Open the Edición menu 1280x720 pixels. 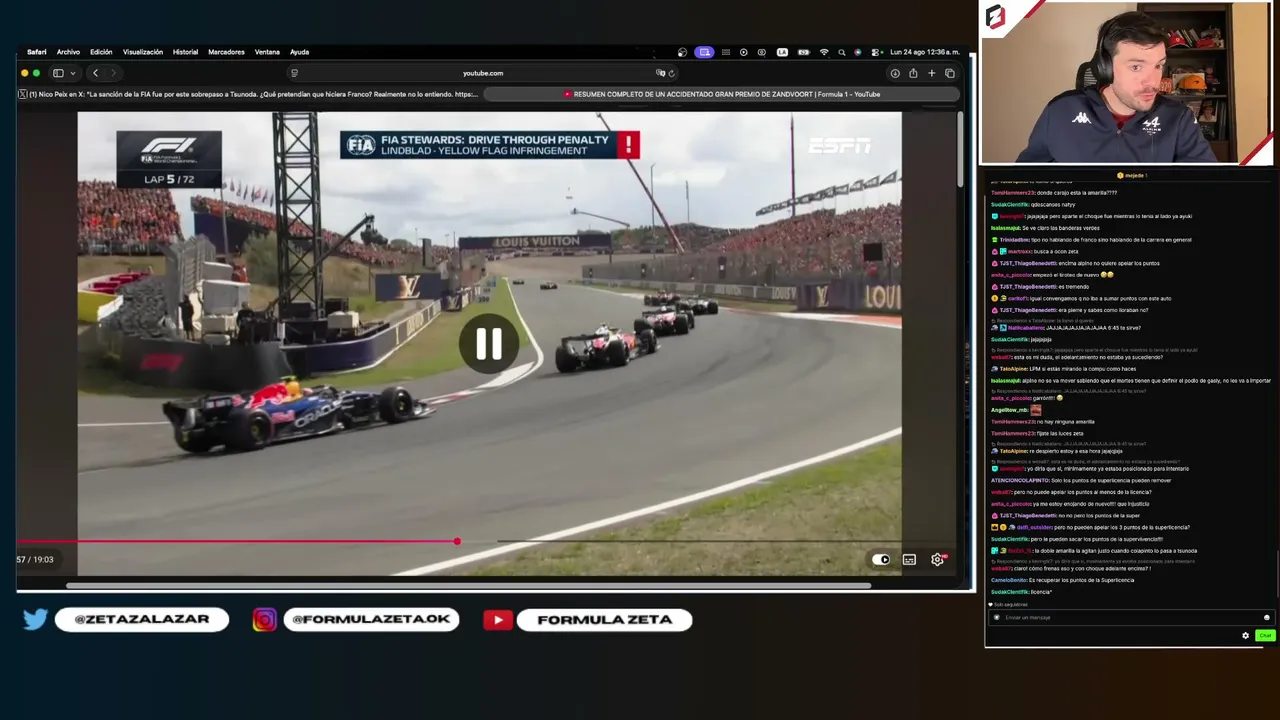[101, 52]
